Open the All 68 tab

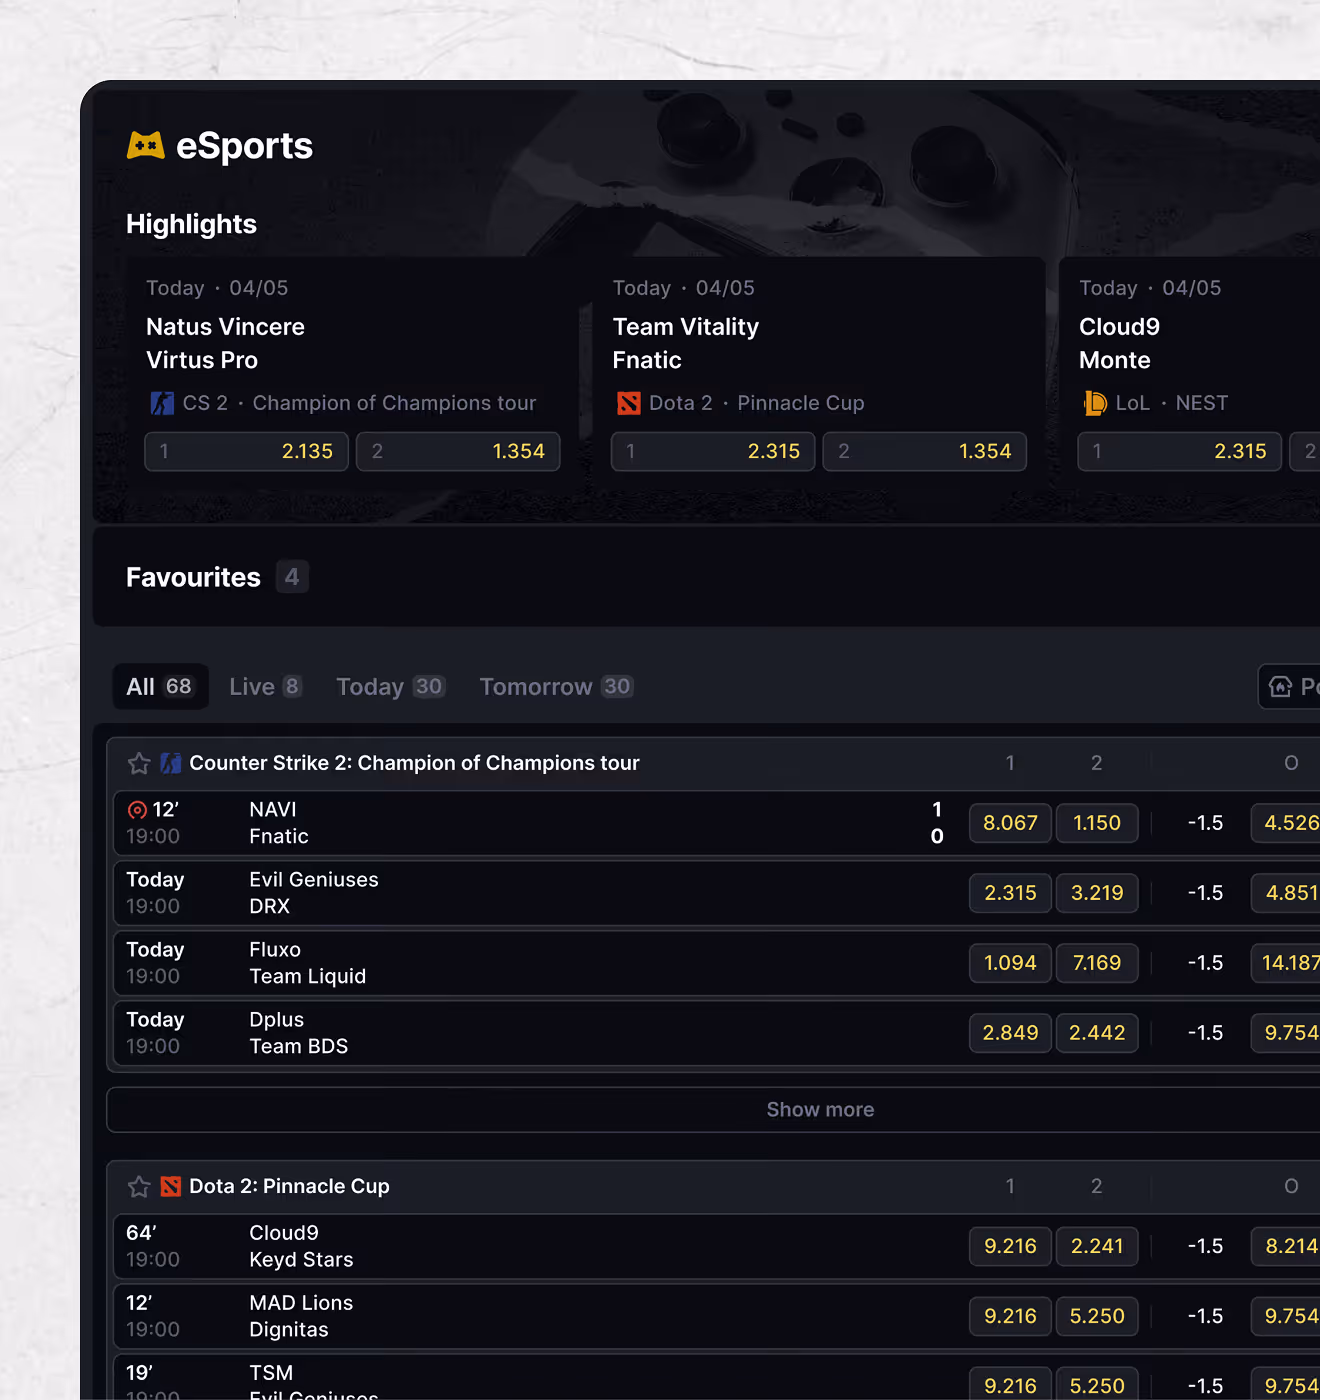click(160, 687)
